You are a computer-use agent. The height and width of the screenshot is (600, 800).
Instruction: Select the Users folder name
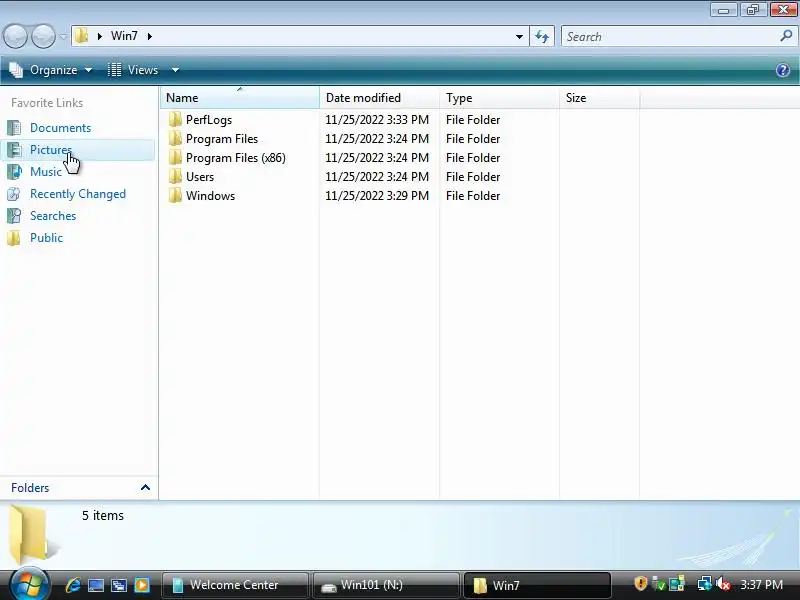pyautogui.click(x=200, y=177)
